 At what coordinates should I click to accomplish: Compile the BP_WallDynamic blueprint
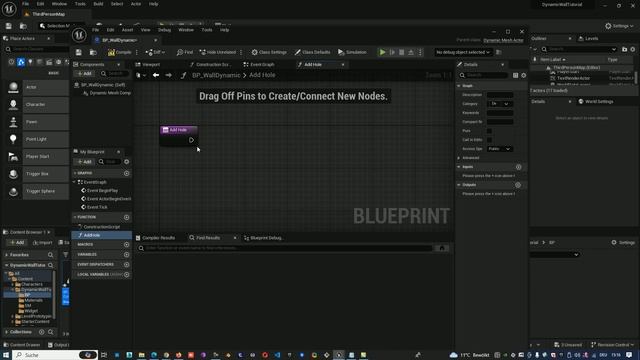120,52
